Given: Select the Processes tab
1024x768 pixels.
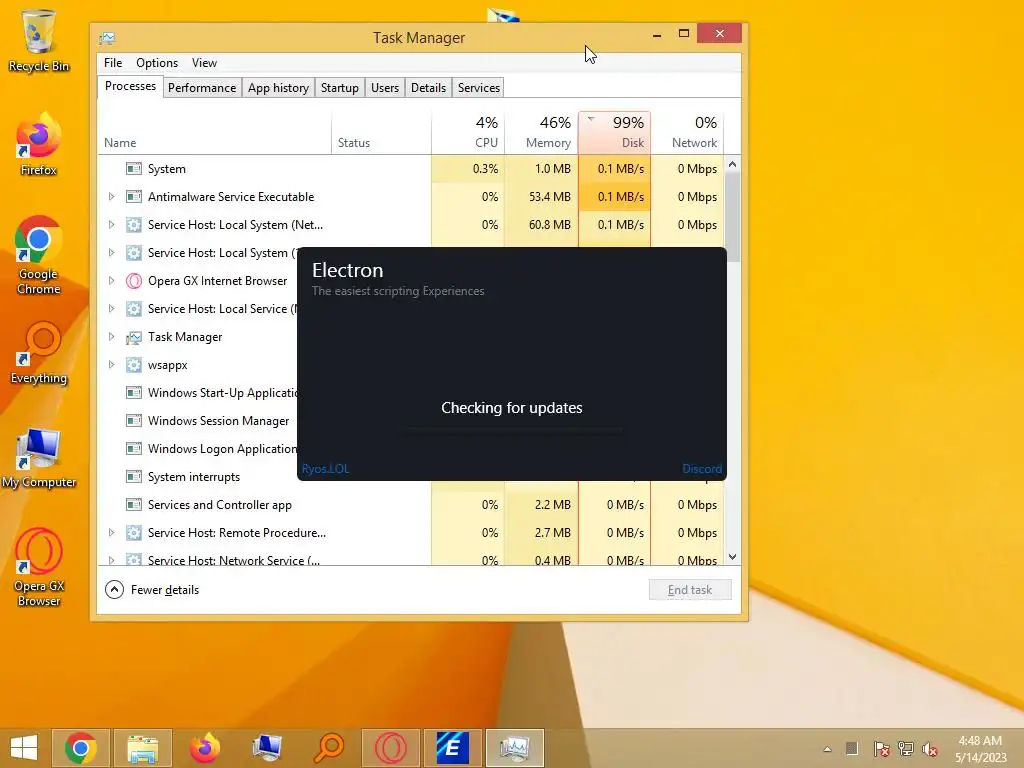Looking at the screenshot, I should pyautogui.click(x=130, y=86).
